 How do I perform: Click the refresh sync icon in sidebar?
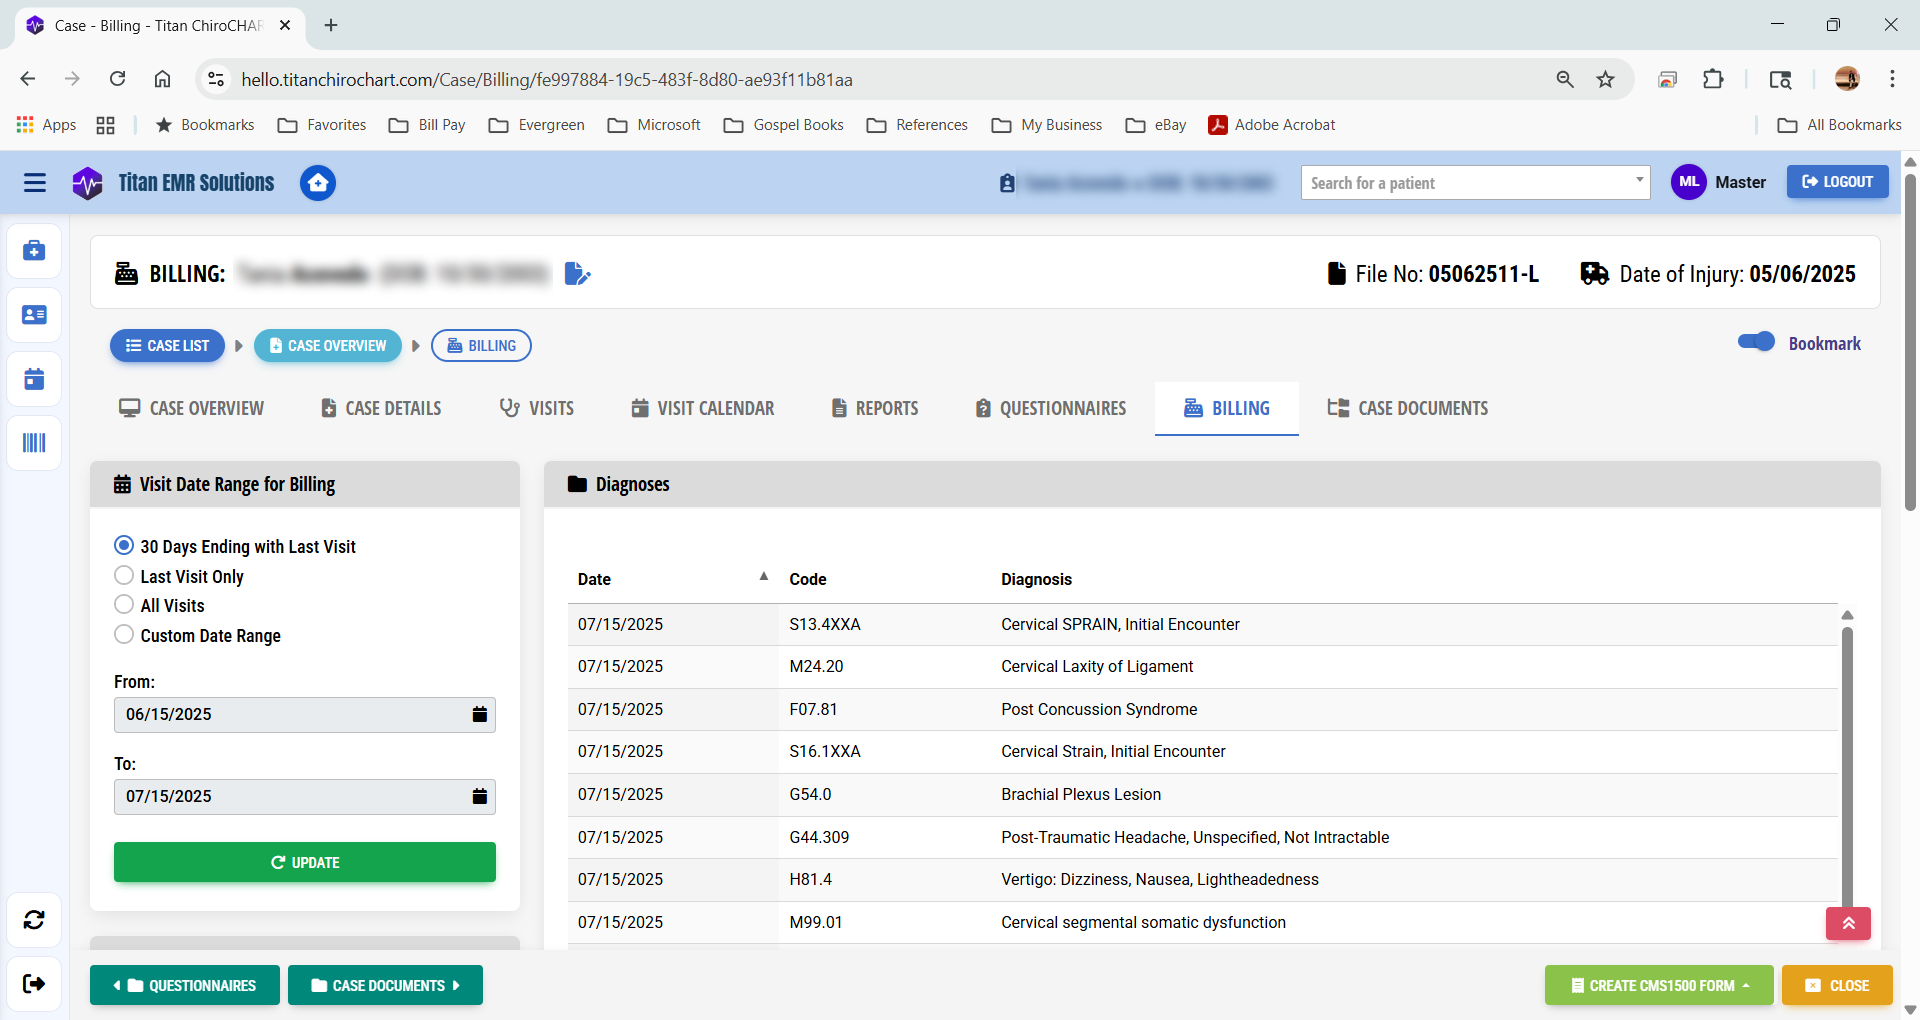[34, 920]
